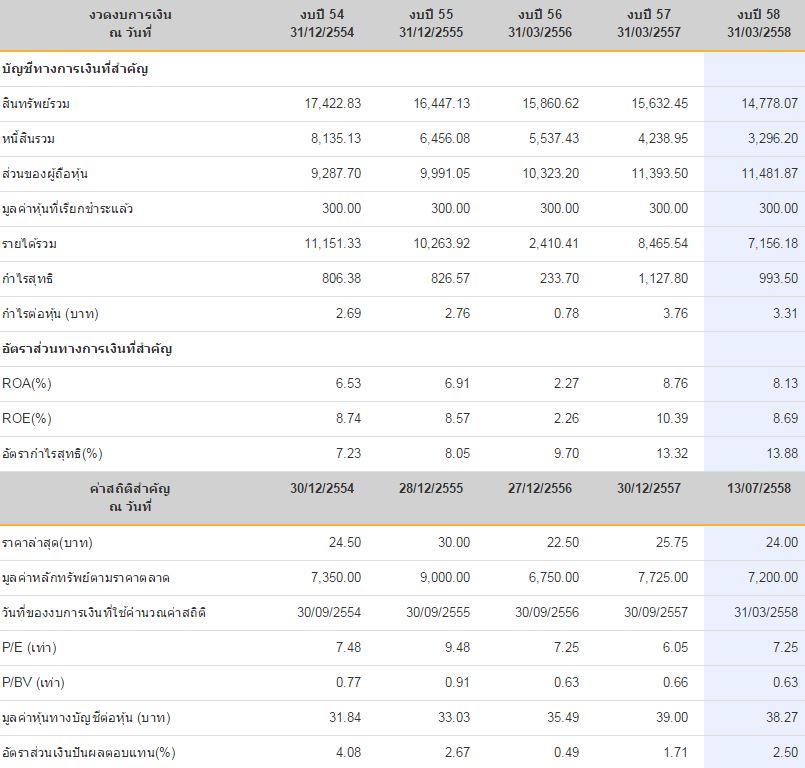This screenshot has height=768, width=805.
Task: Click P/E value 6.05
Action: (675, 647)
